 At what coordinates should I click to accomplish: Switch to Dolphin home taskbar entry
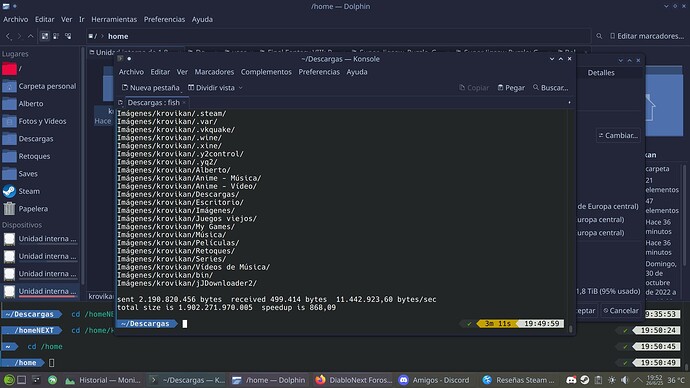tap(269, 380)
